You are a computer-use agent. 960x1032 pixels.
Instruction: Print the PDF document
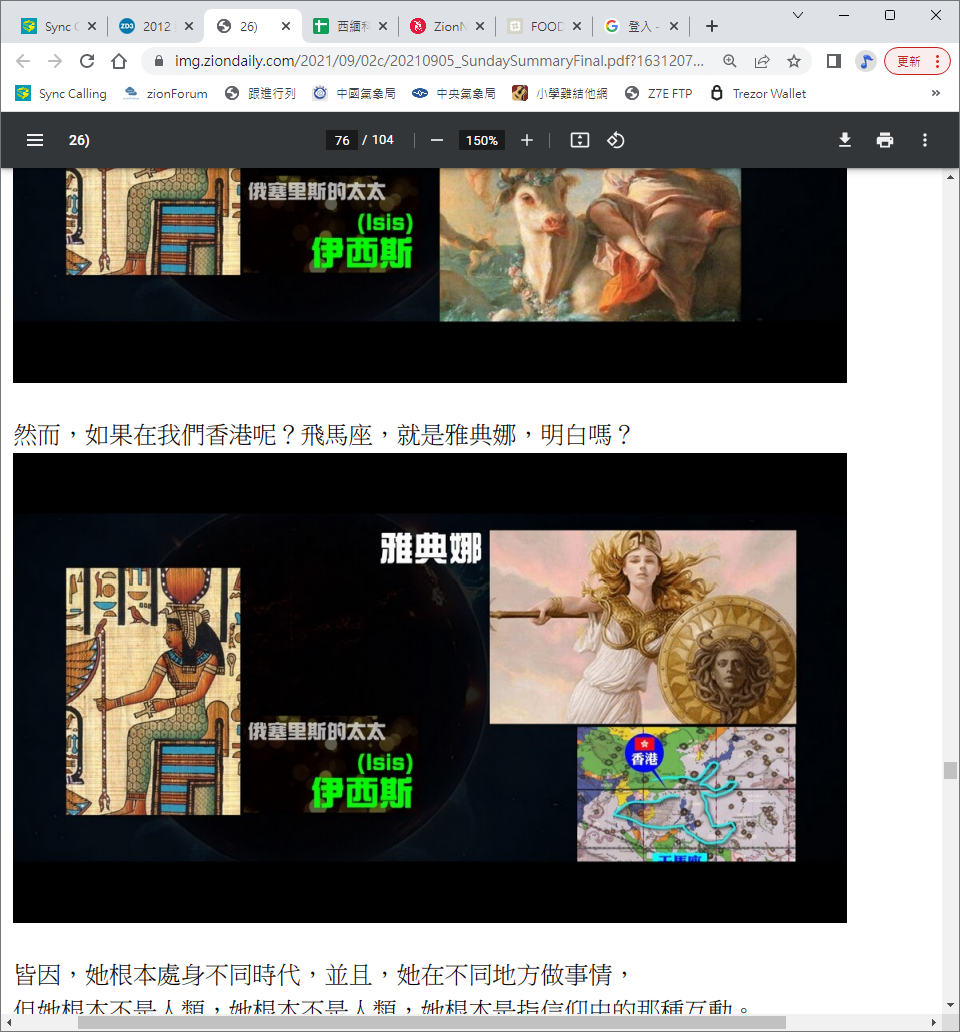click(885, 140)
